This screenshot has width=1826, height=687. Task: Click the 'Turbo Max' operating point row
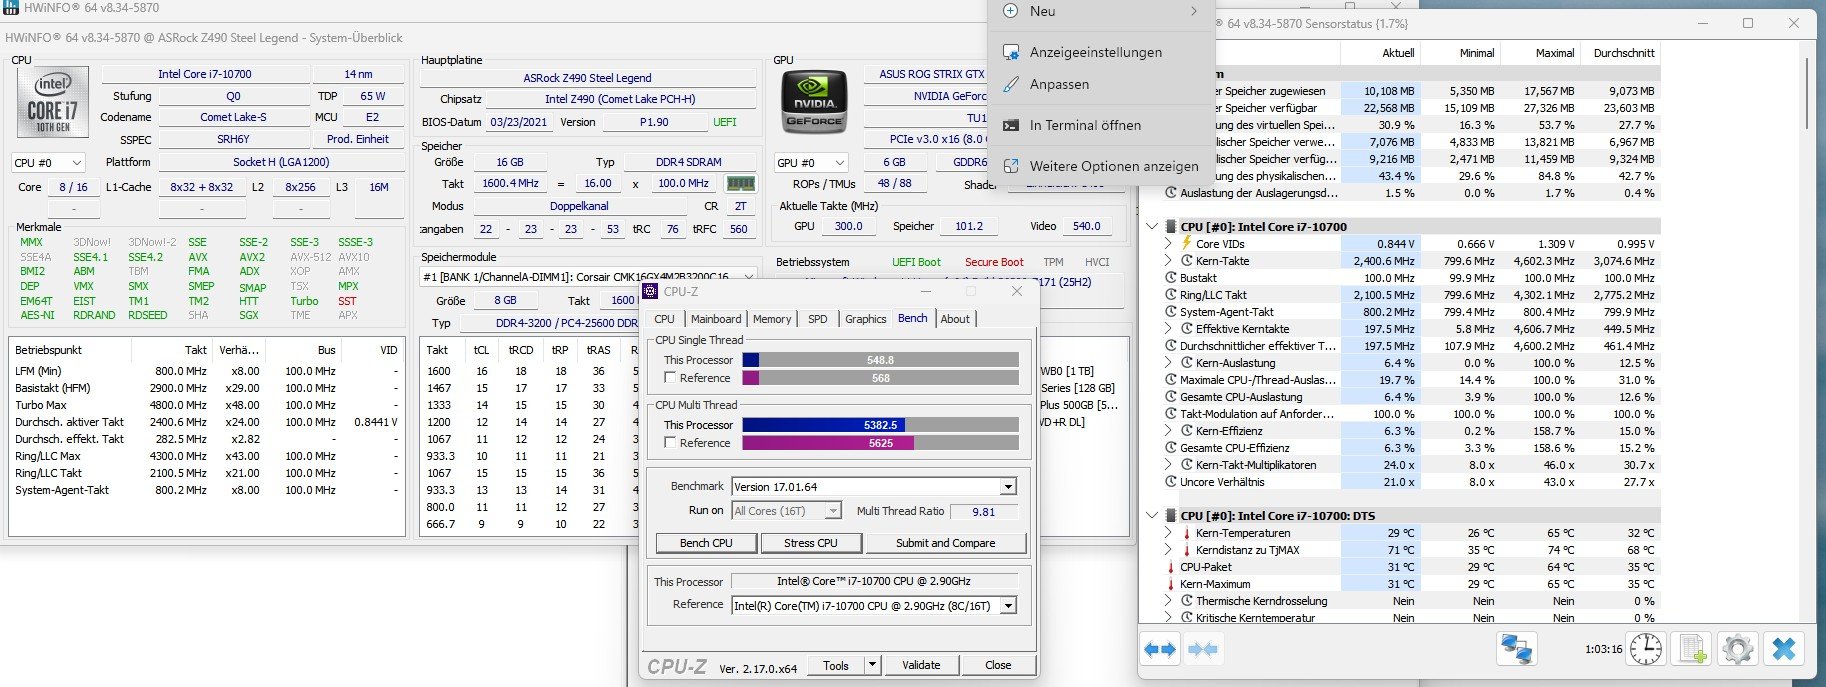coord(205,405)
